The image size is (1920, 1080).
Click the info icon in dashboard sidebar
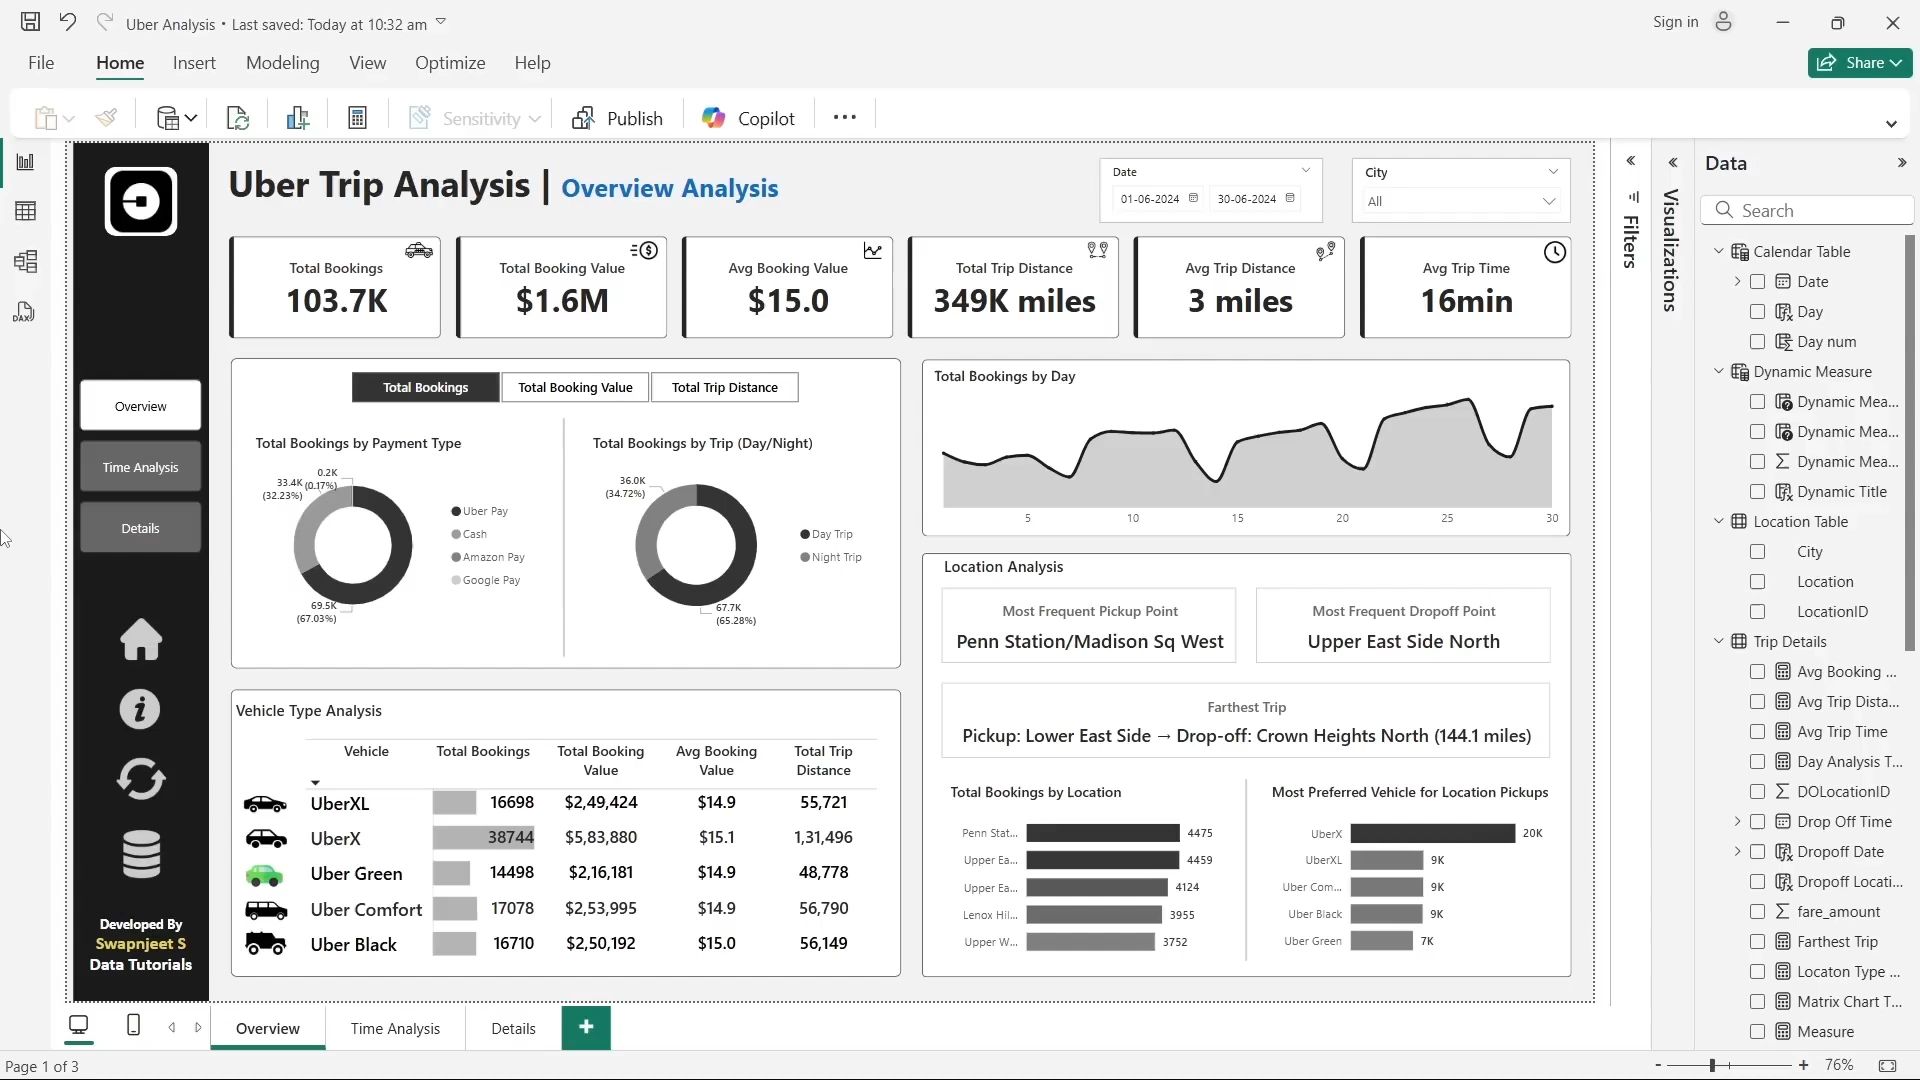[140, 709]
